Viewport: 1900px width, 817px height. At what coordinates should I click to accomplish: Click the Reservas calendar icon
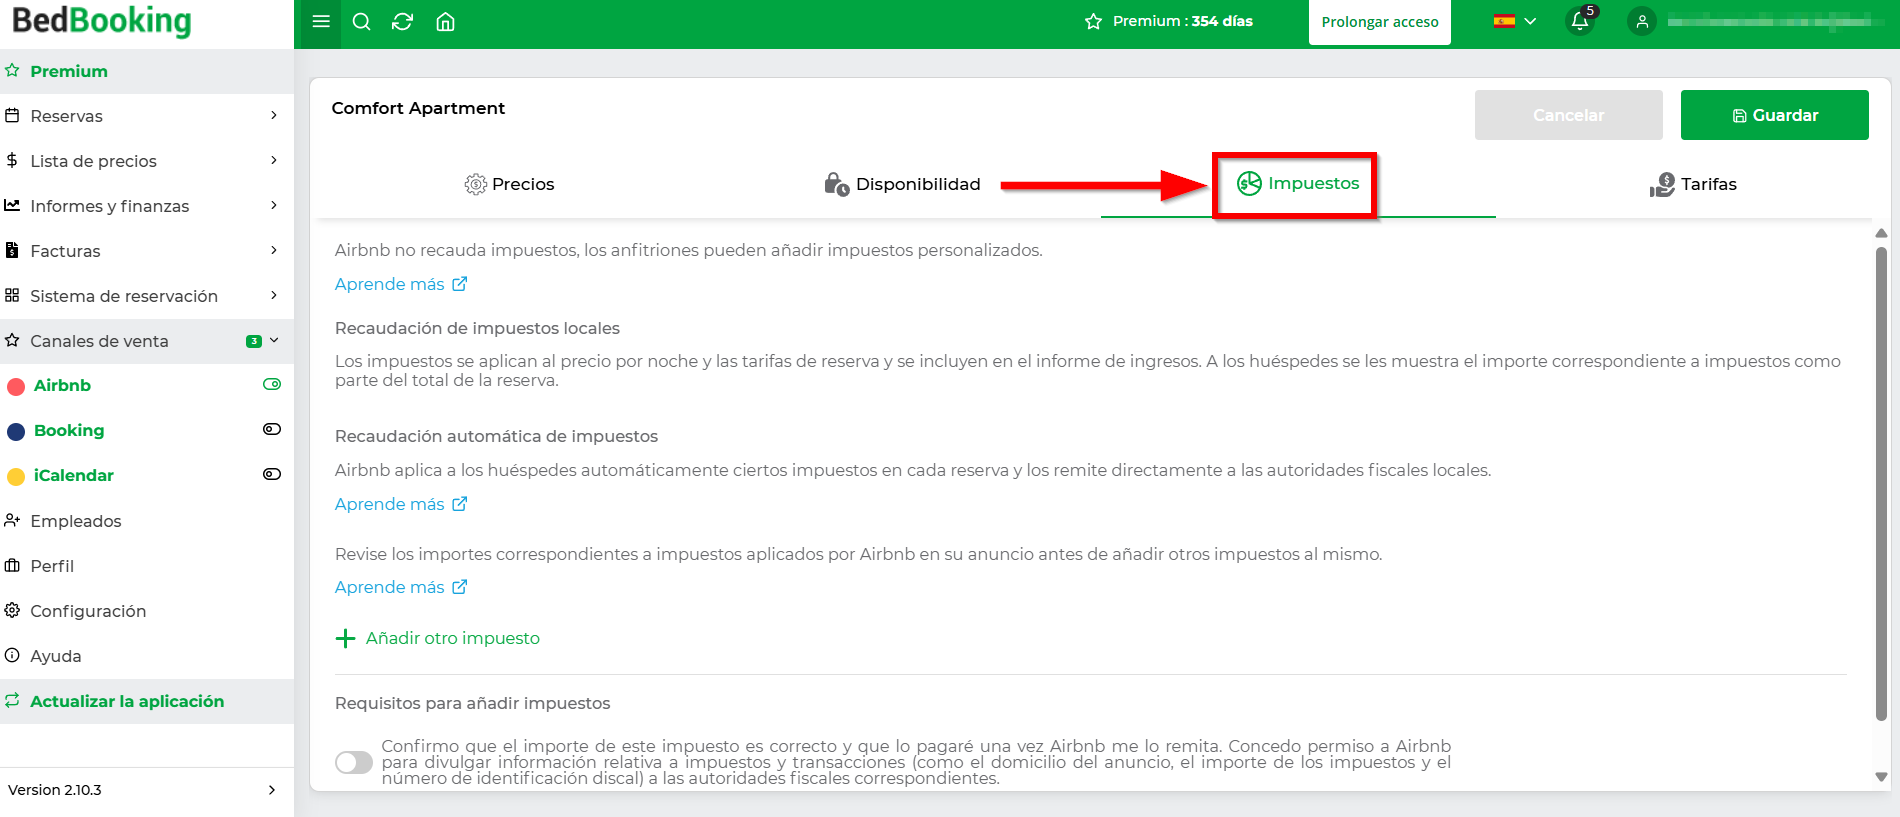12,115
